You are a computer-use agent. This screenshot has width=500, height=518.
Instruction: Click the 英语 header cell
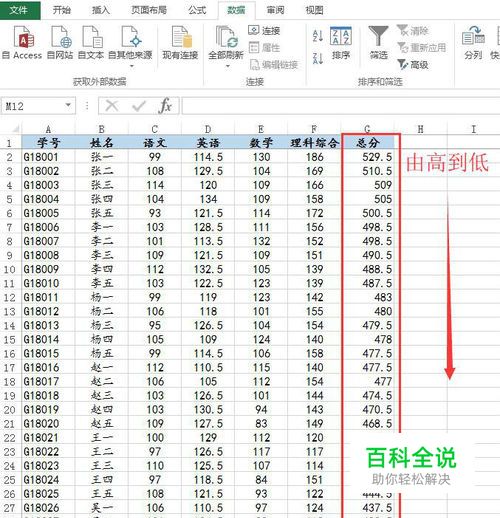(208, 143)
